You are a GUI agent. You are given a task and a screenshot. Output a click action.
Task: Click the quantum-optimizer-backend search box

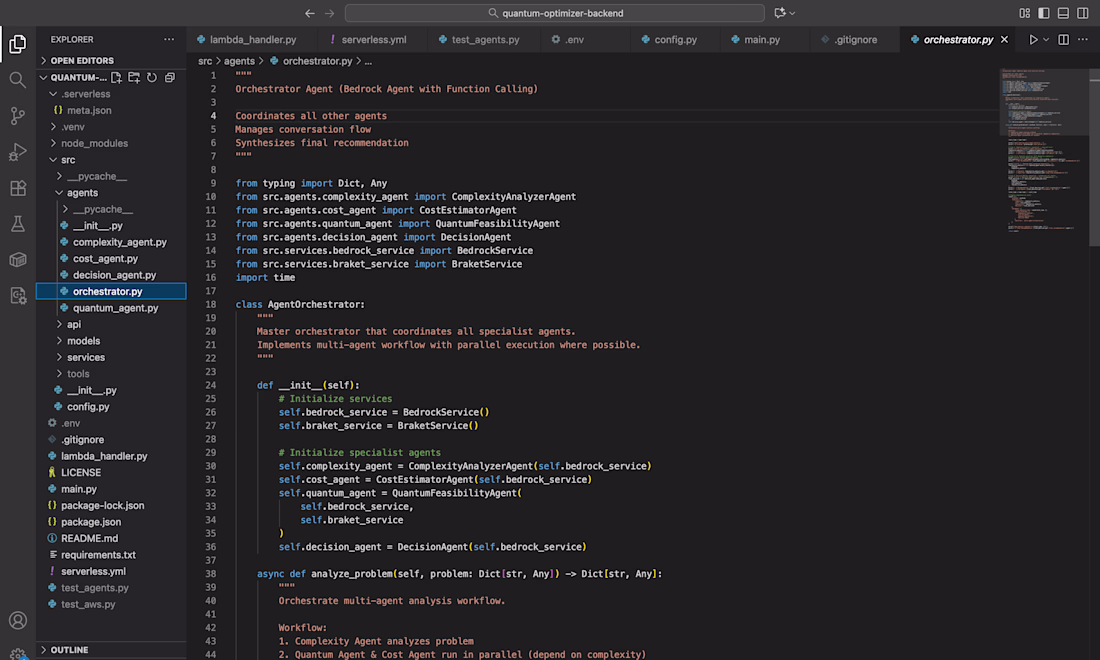click(x=554, y=13)
